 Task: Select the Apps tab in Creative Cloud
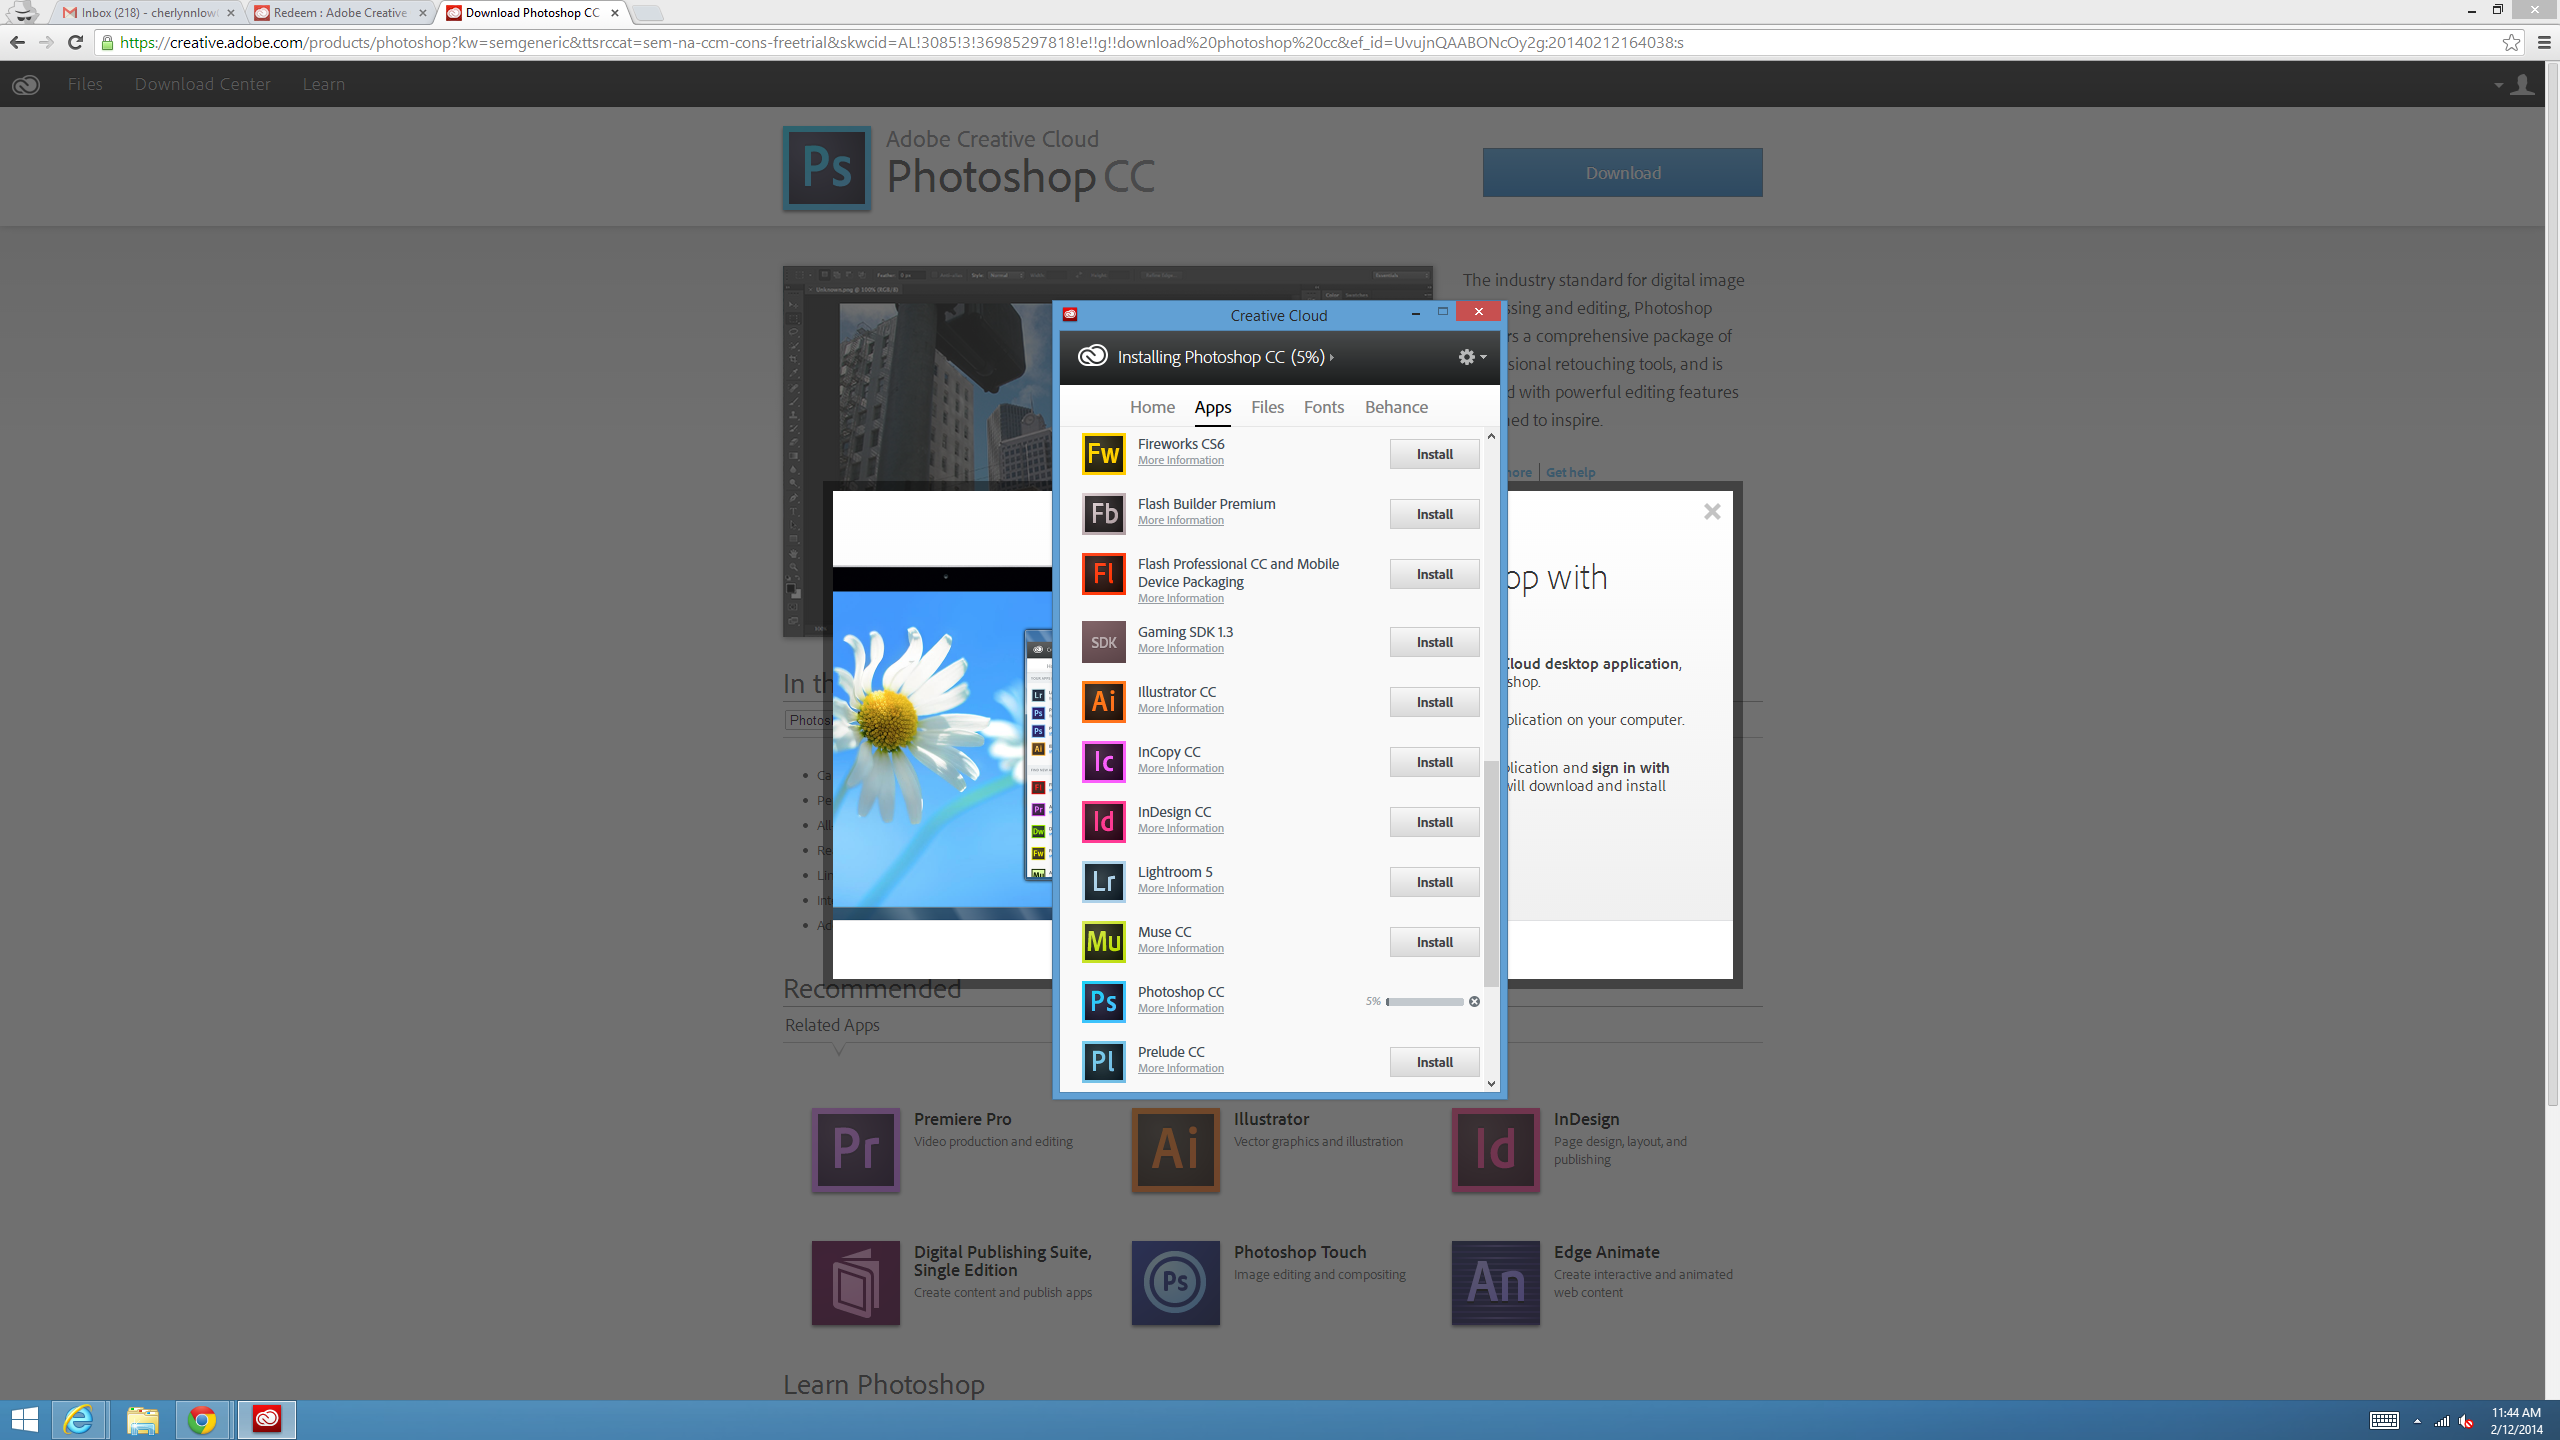tap(1211, 406)
